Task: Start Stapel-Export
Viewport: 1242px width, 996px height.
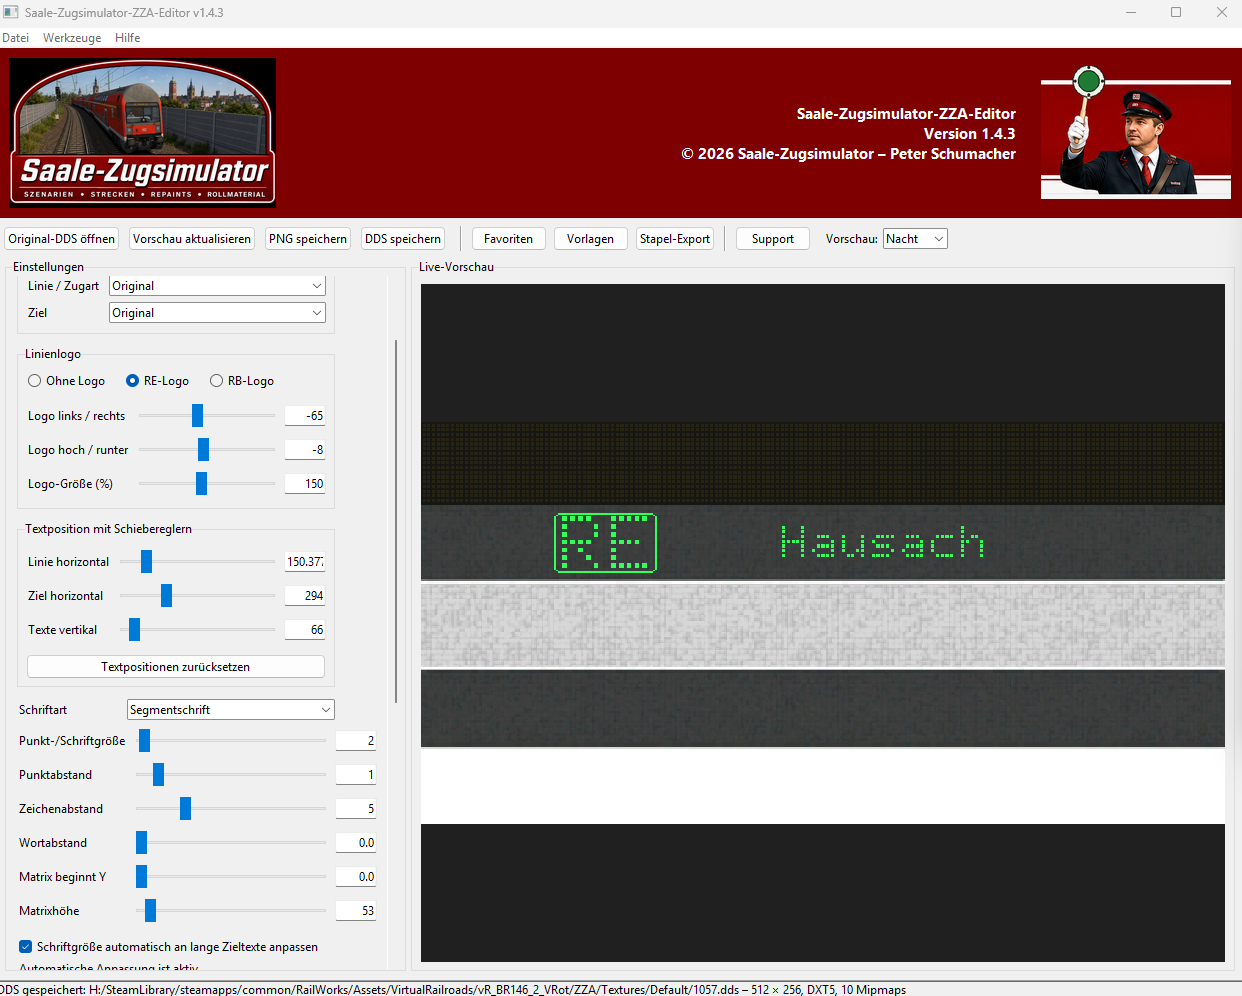Action: [675, 239]
